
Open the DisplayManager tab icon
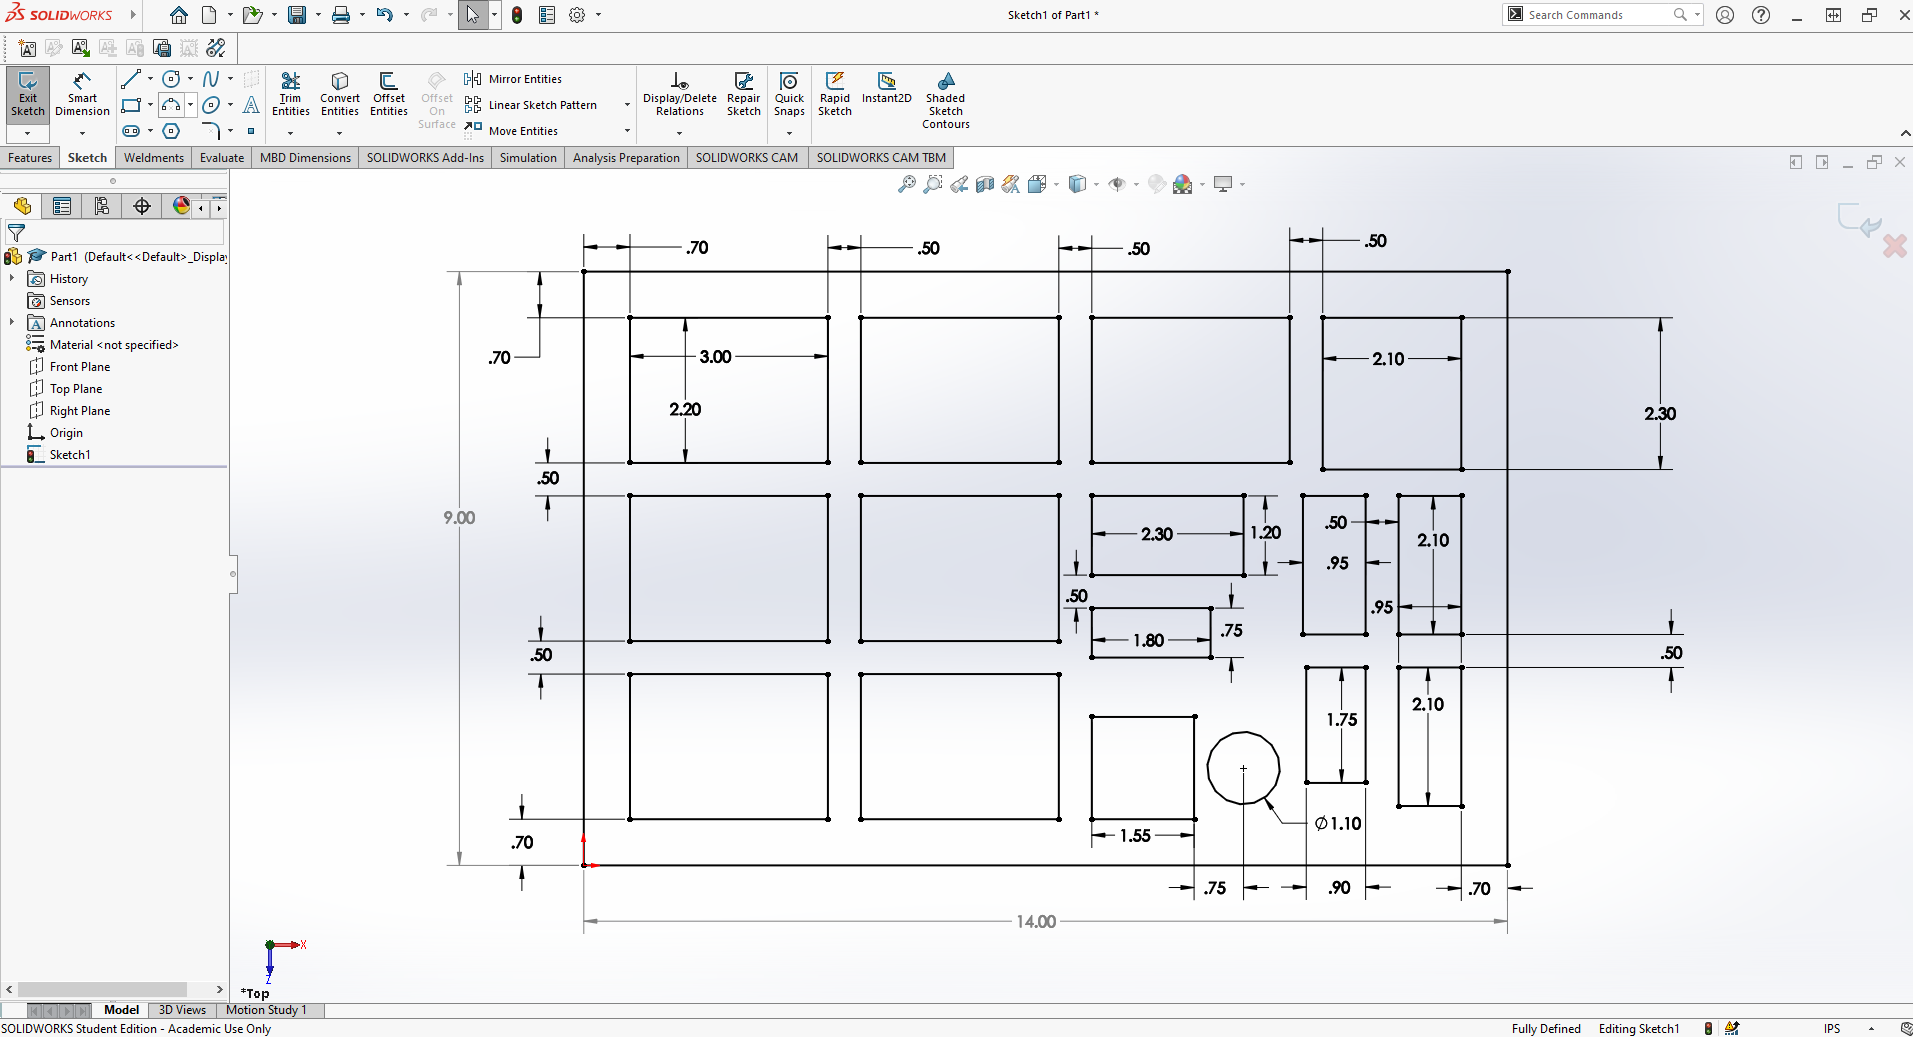click(x=181, y=206)
